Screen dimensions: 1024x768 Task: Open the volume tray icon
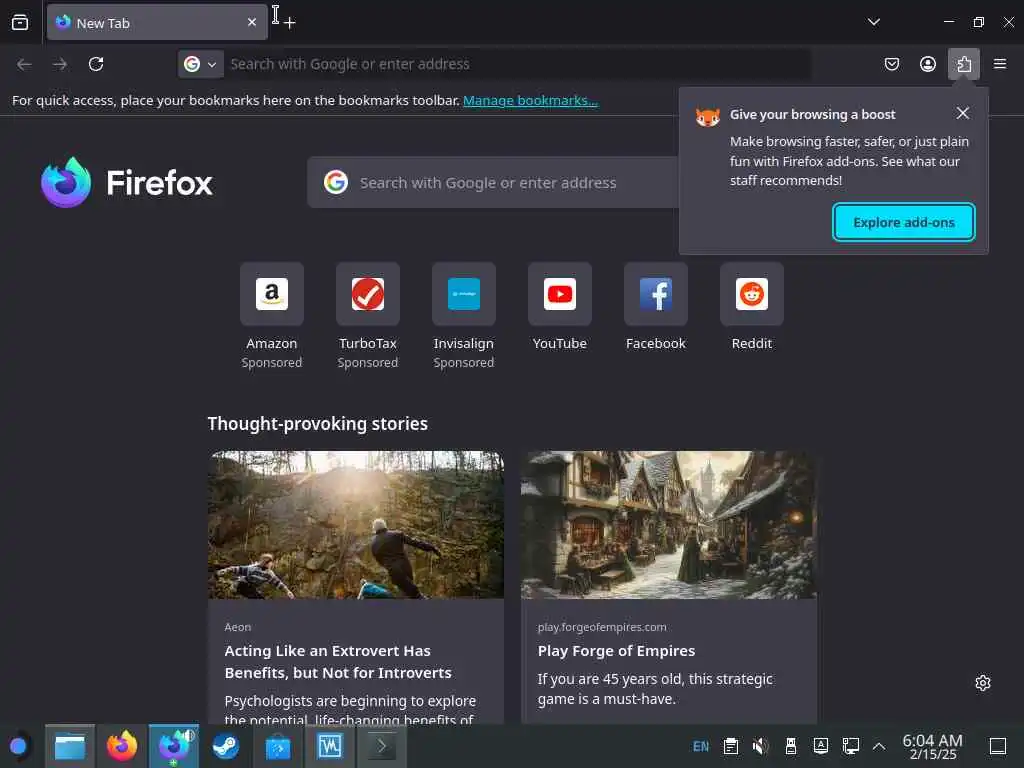(760, 746)
